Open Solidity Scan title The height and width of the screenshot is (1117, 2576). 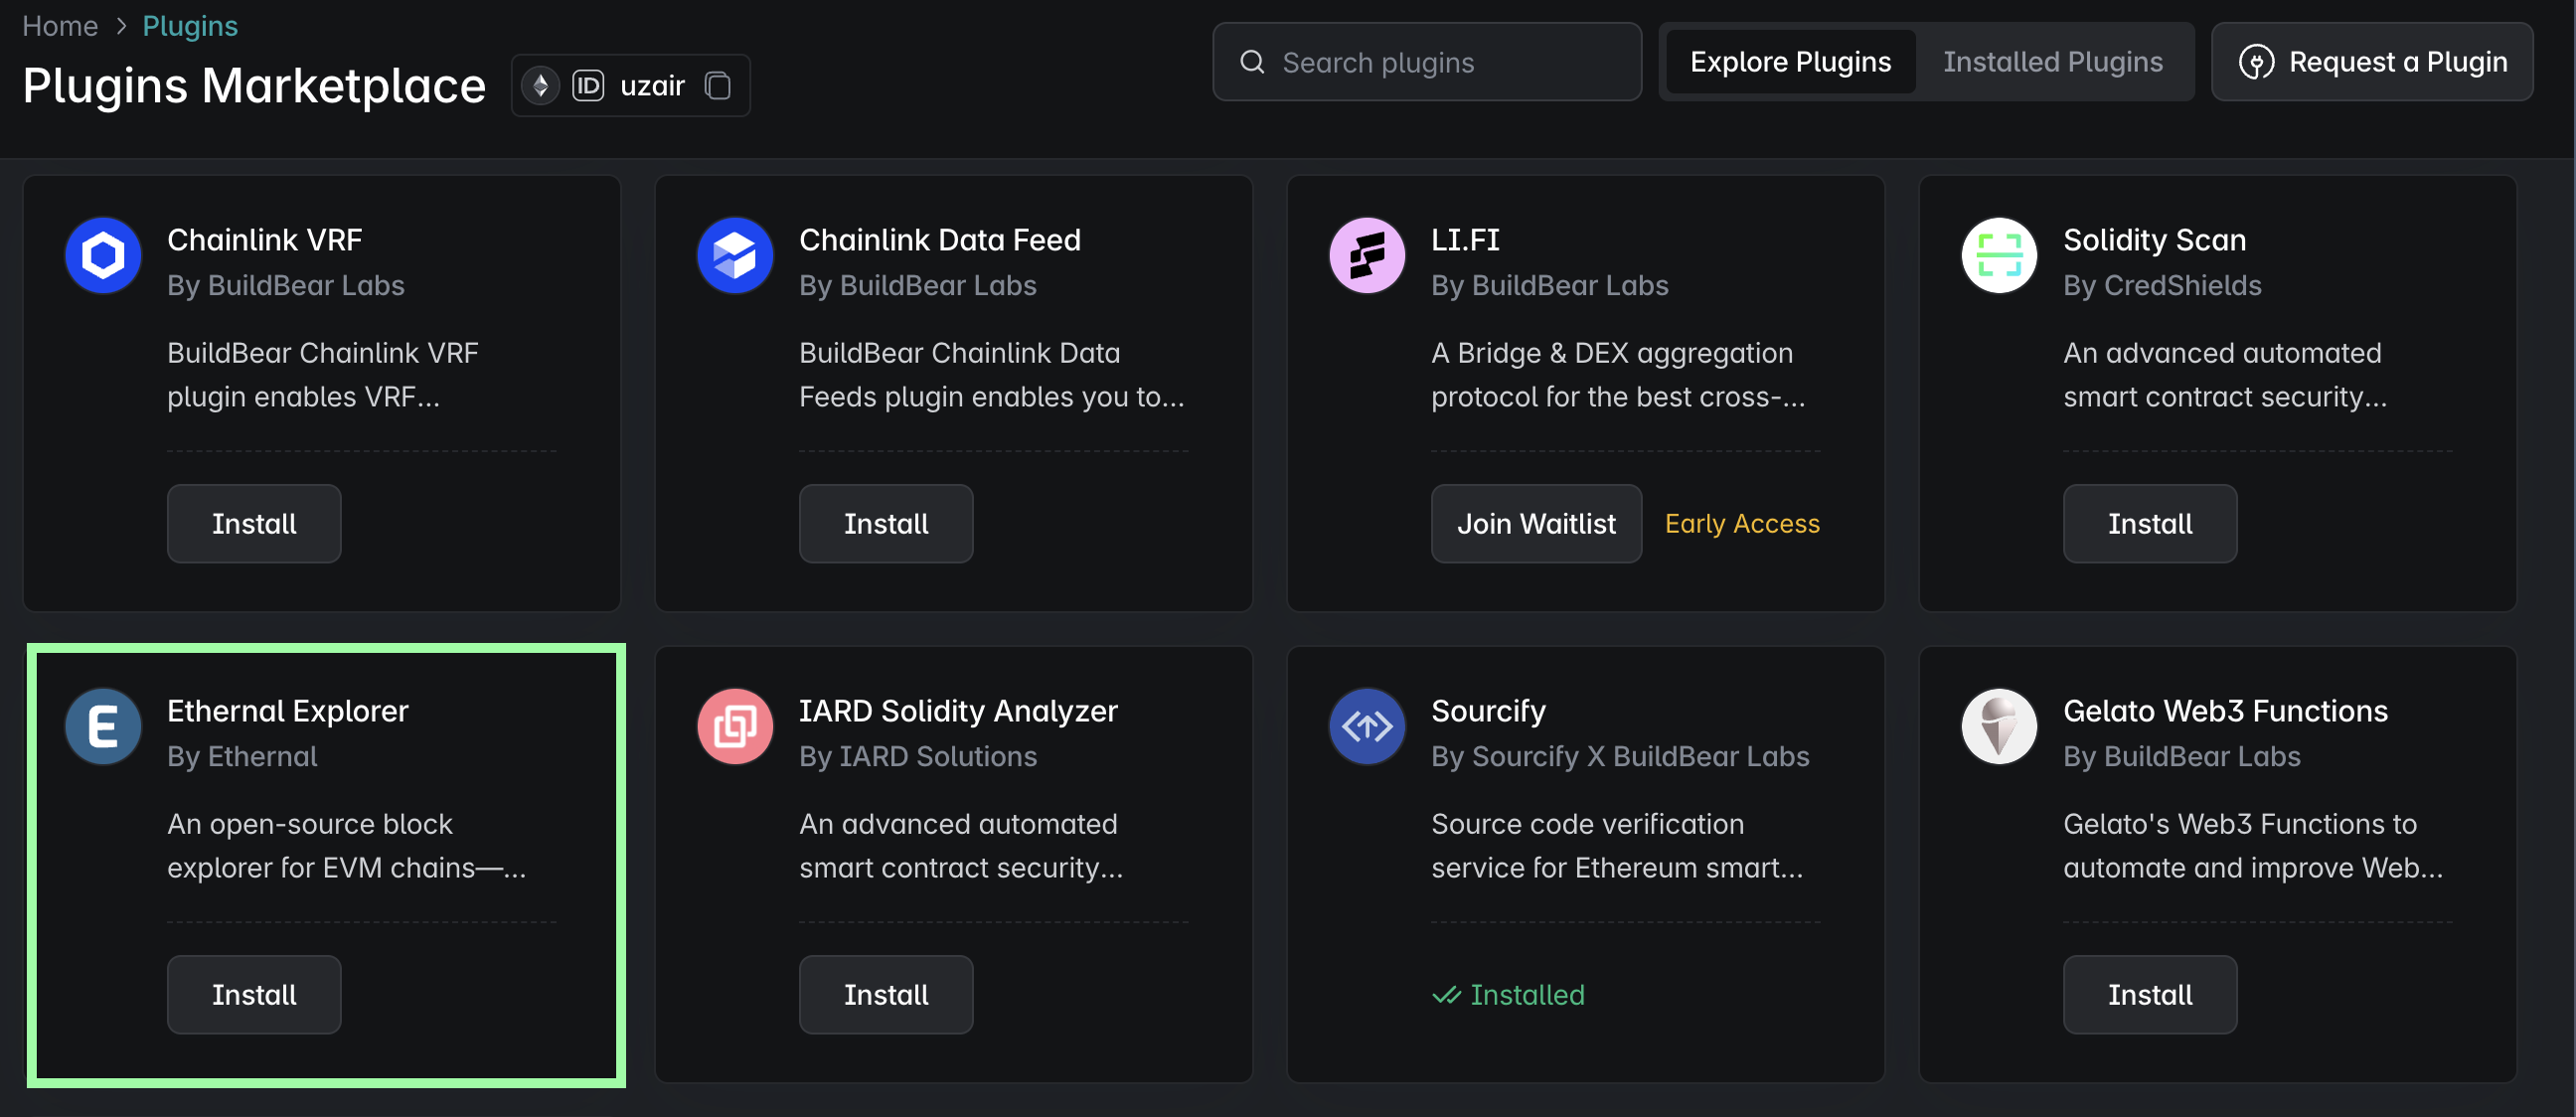click(2155, 240)
